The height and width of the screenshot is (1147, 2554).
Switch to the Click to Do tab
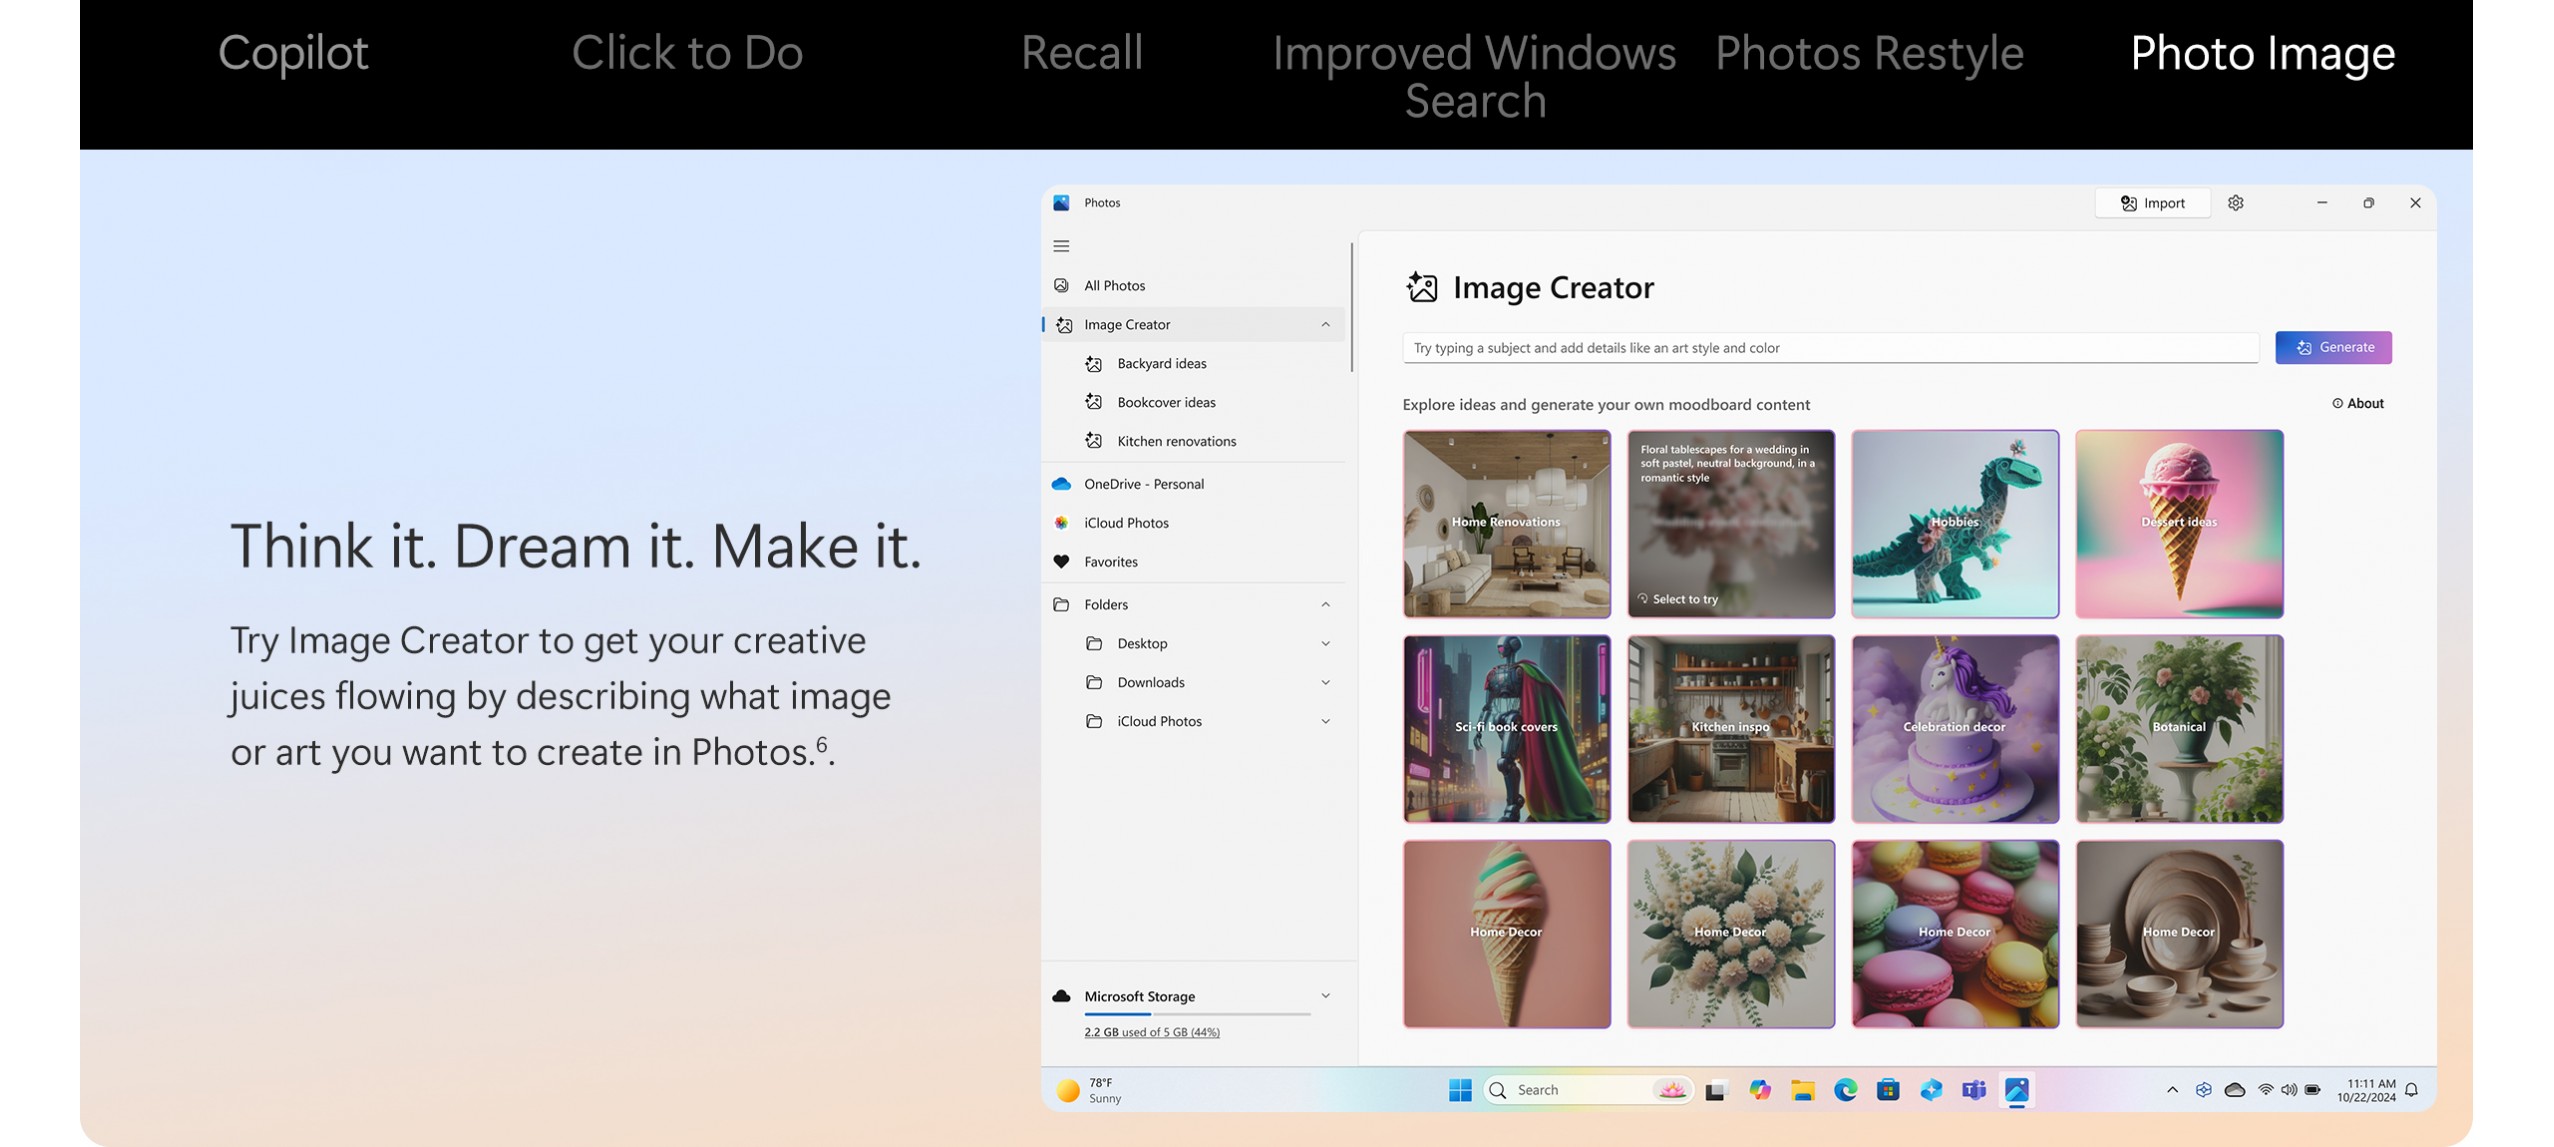point(687,53)
